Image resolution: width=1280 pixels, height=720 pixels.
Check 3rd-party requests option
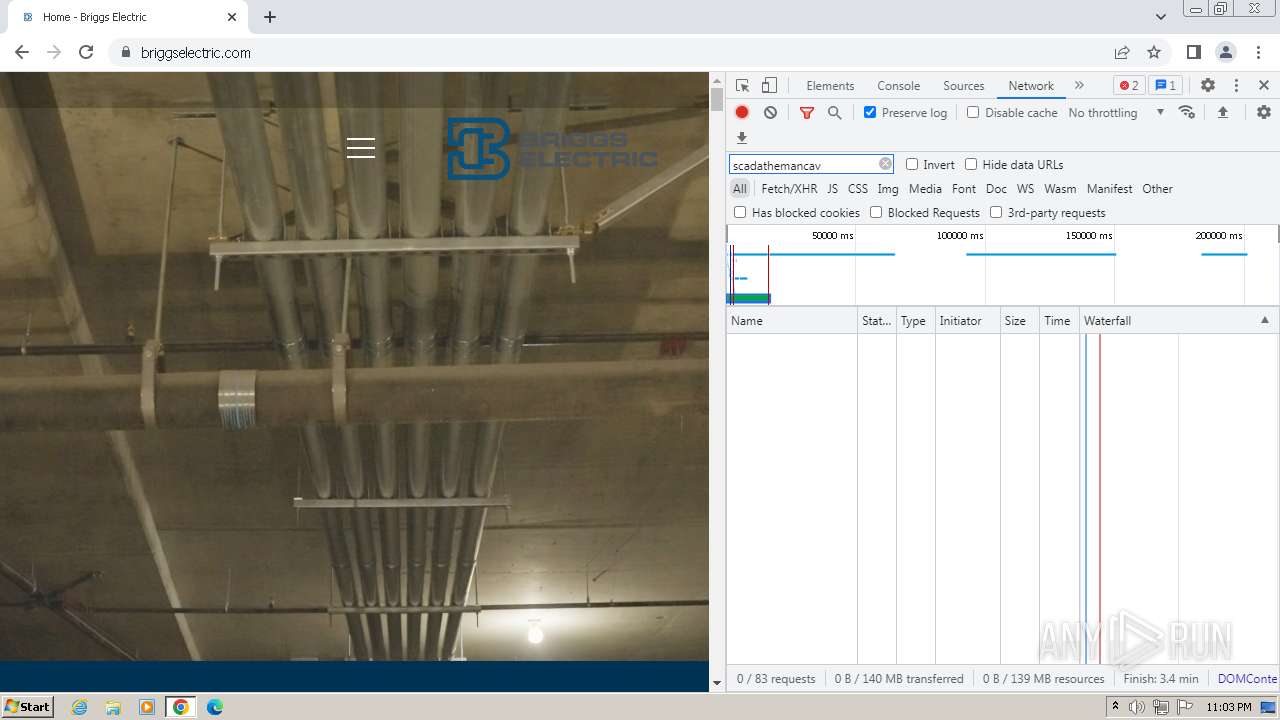coord(996,212)
